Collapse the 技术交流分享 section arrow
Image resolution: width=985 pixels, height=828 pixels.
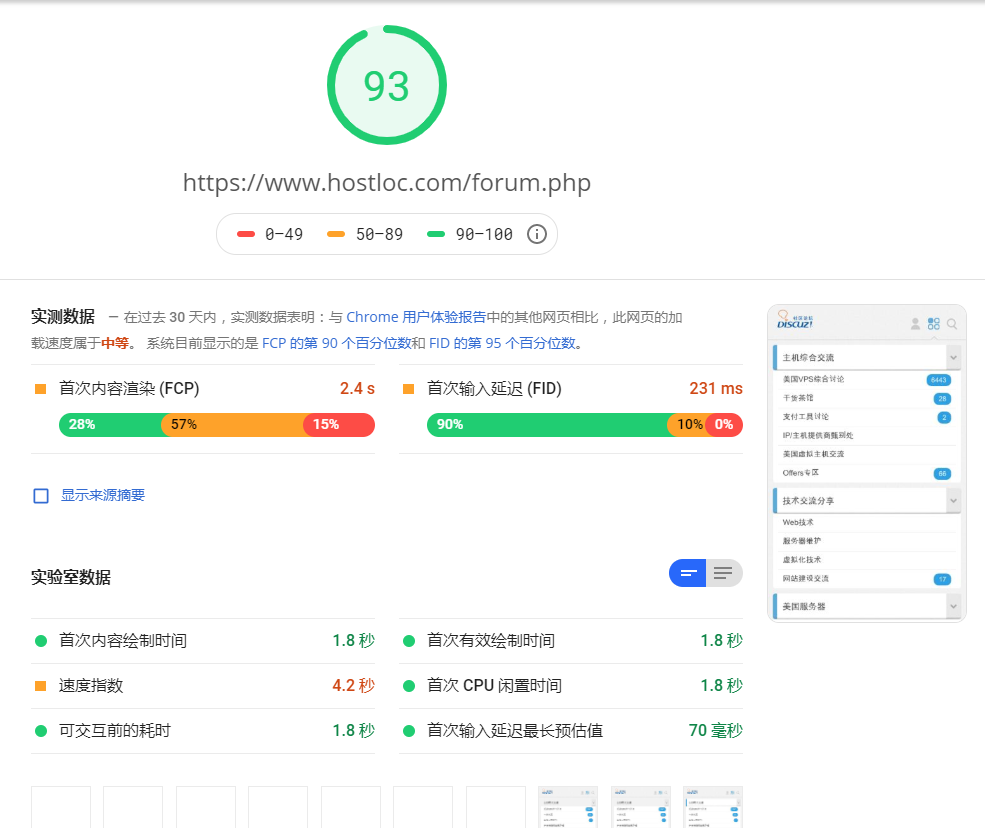954,501
